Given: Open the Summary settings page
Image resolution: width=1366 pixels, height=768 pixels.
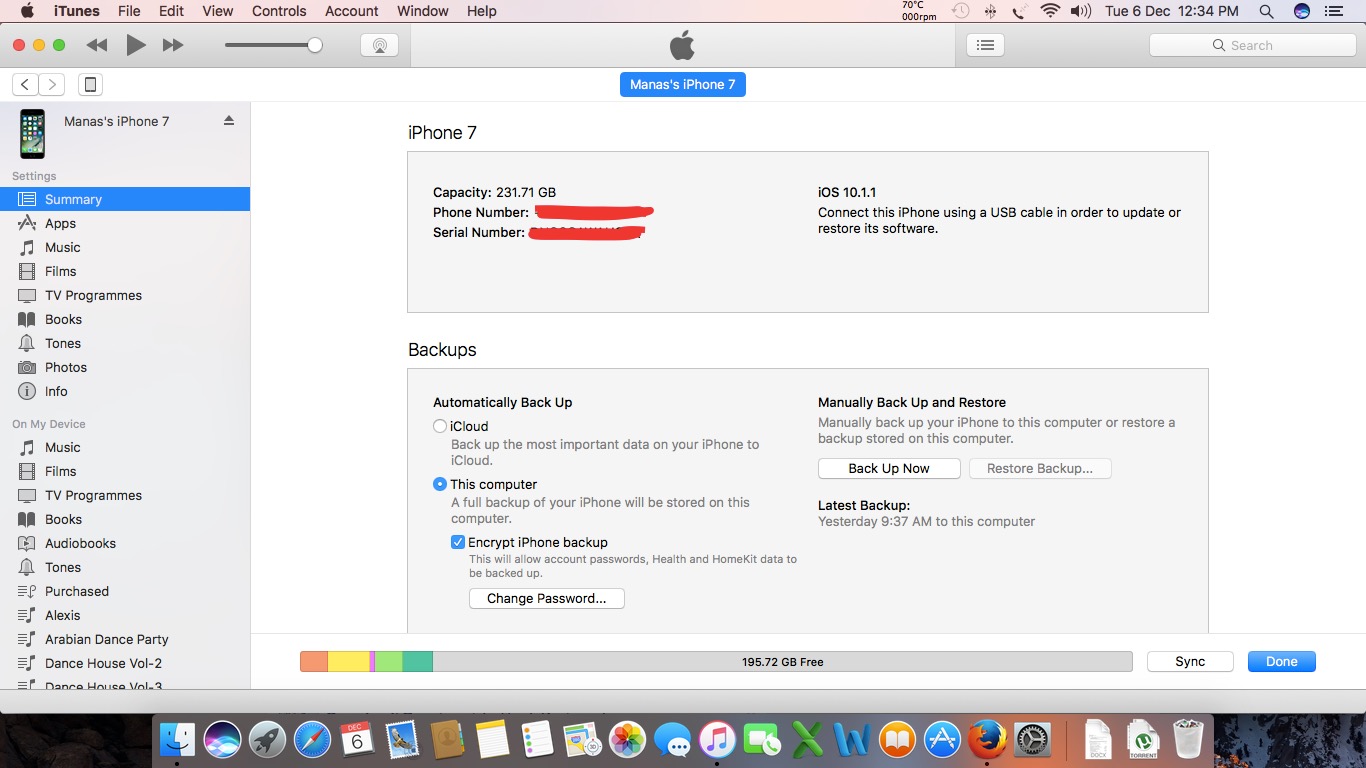Looking at the screenshot, I should click(125, 199).
